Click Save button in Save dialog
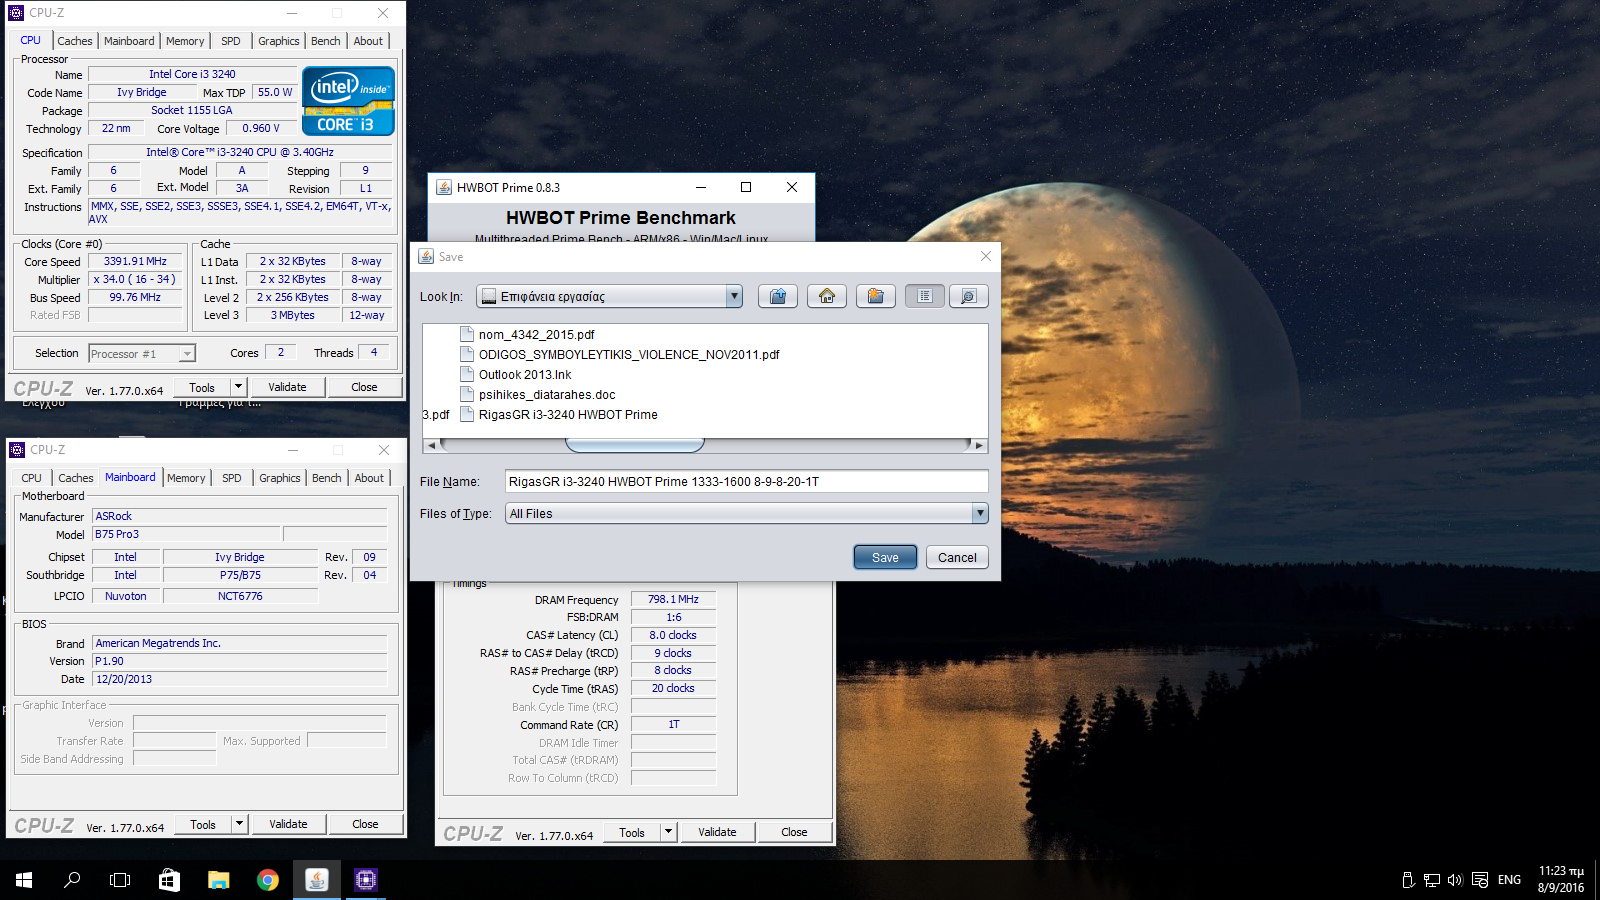 tap(885, 557)
